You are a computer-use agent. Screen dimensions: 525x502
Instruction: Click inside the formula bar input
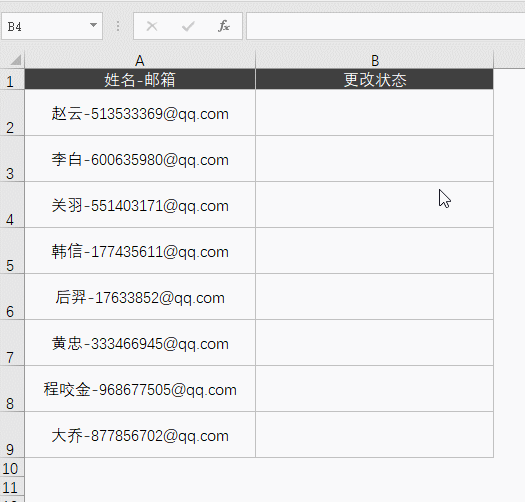tap(385, 26)
